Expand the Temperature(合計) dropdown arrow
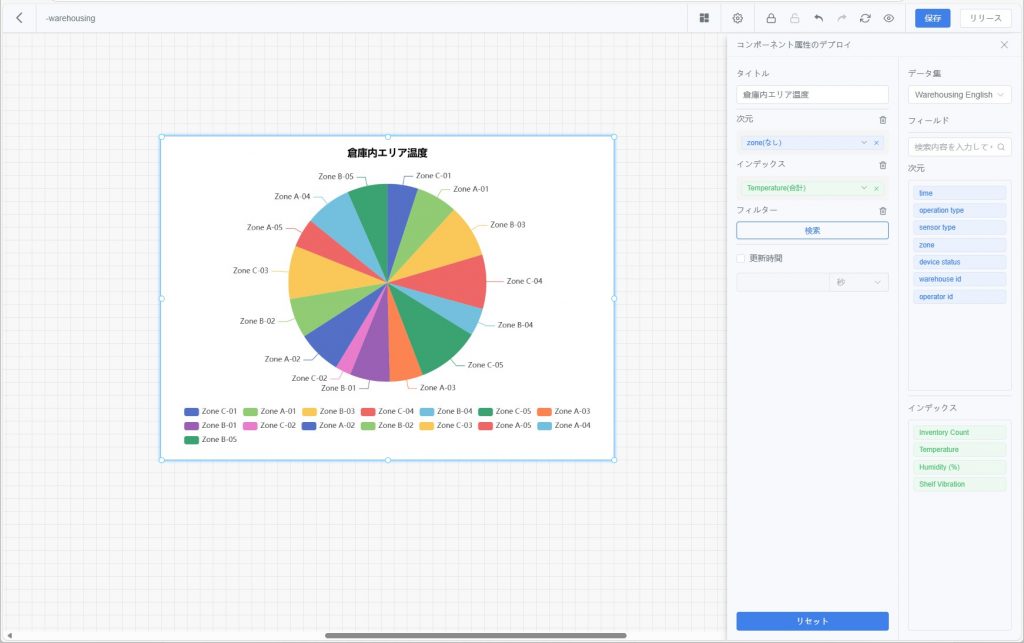1024x643 pixels. (x=863, y=188)
